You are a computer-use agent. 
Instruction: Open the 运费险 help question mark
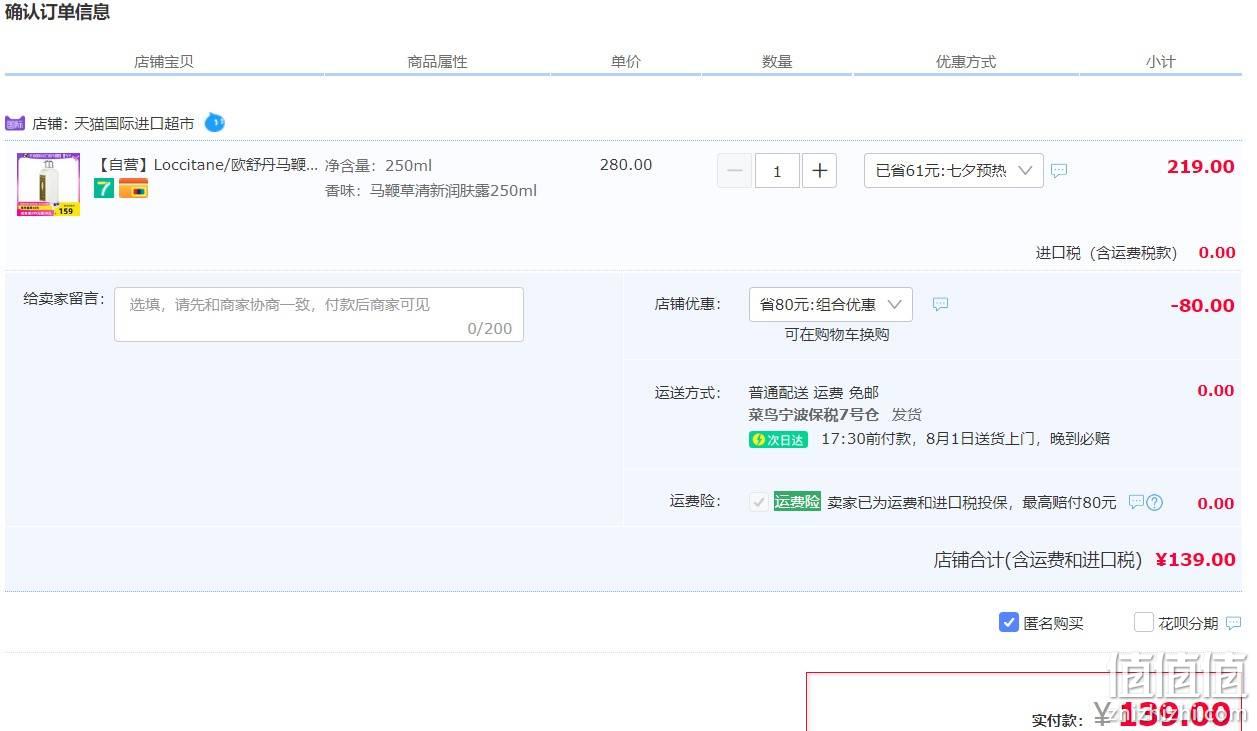tap(1155, 502)
